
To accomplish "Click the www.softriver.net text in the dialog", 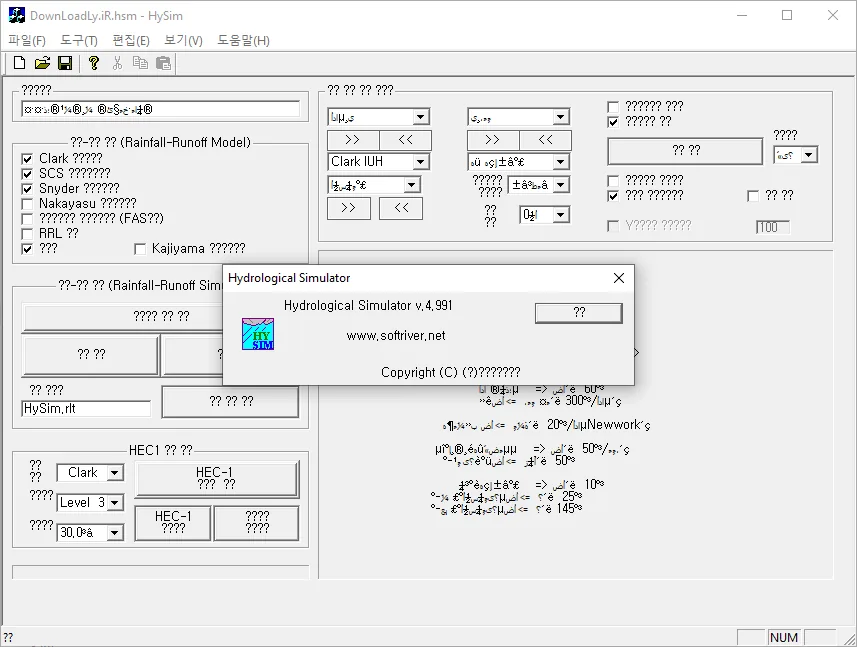I will (x=396, y=336).
